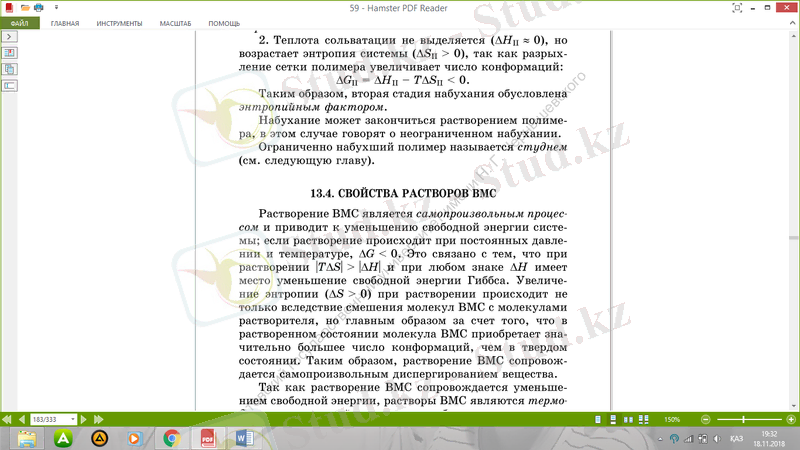Go to the first page

pos(7,419)
